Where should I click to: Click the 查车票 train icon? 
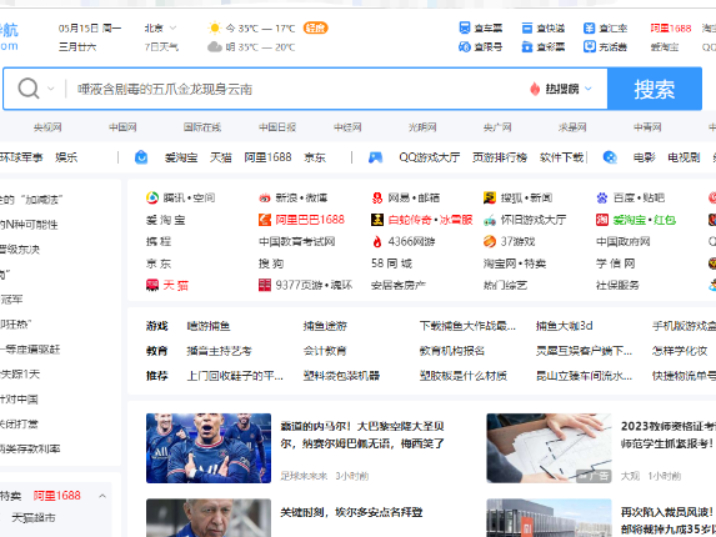[464, 28]
